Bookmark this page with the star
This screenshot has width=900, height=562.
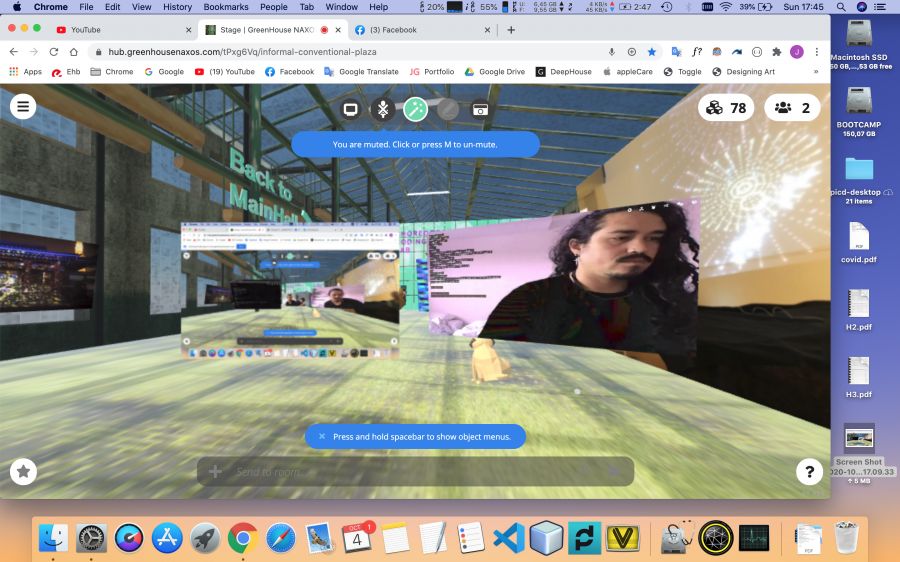651,52
